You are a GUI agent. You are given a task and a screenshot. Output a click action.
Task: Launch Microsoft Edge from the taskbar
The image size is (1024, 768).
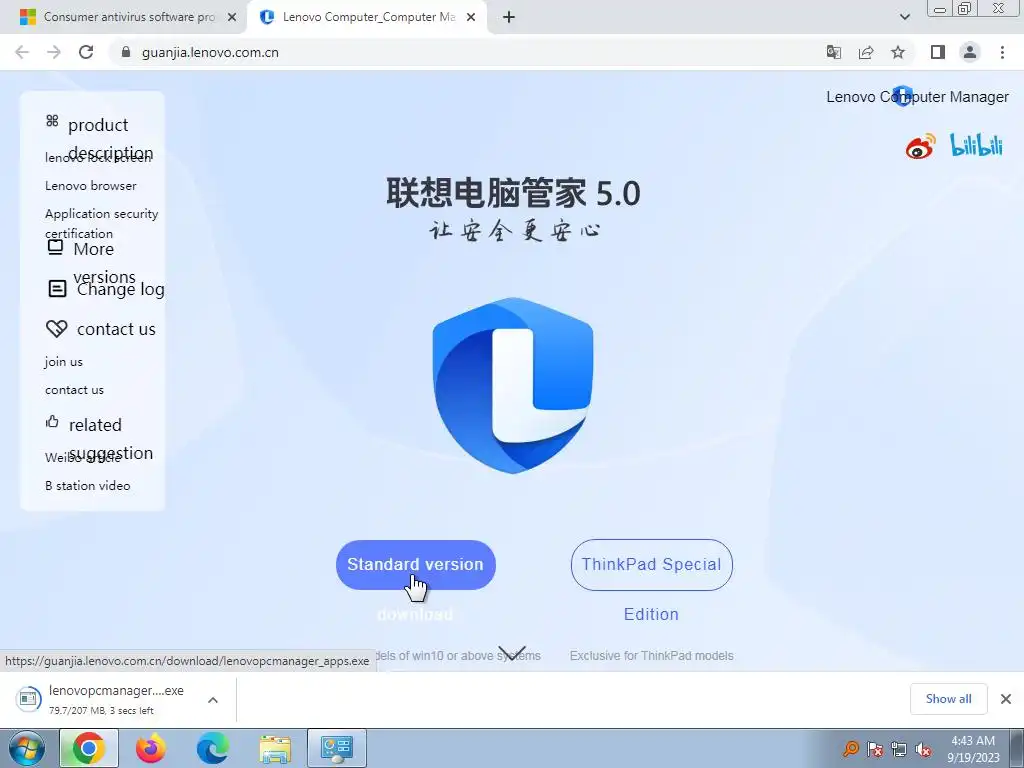coord(213,748)
